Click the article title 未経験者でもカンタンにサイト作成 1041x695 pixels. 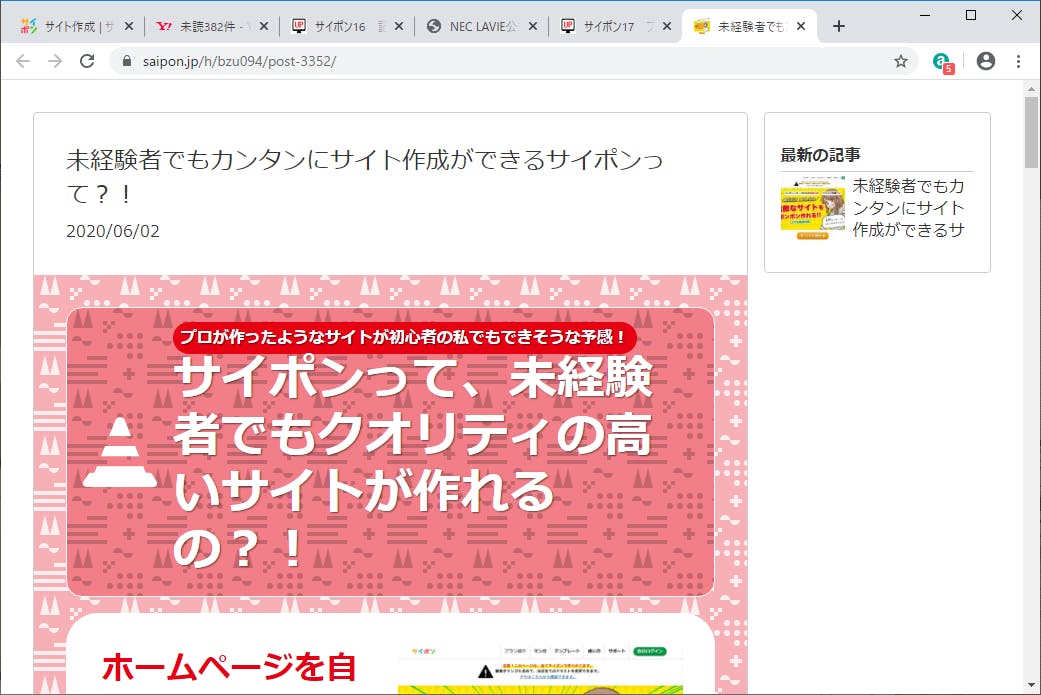click(364, 176)
